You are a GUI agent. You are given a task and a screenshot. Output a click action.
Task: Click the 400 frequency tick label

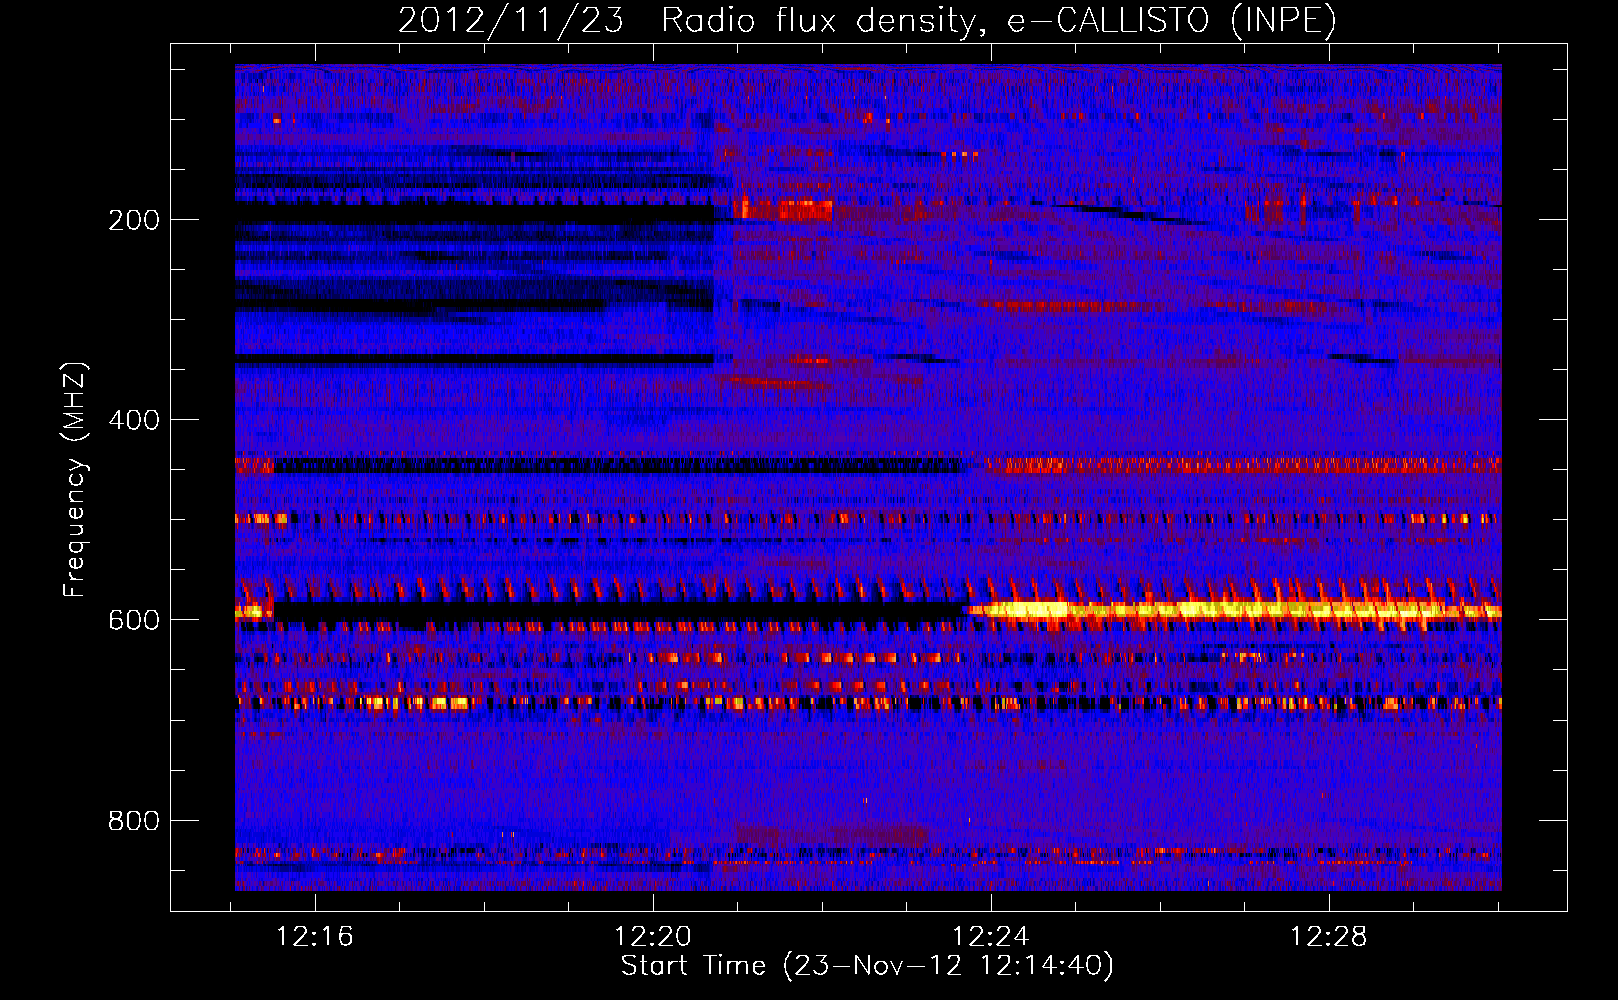coord(134,420)
